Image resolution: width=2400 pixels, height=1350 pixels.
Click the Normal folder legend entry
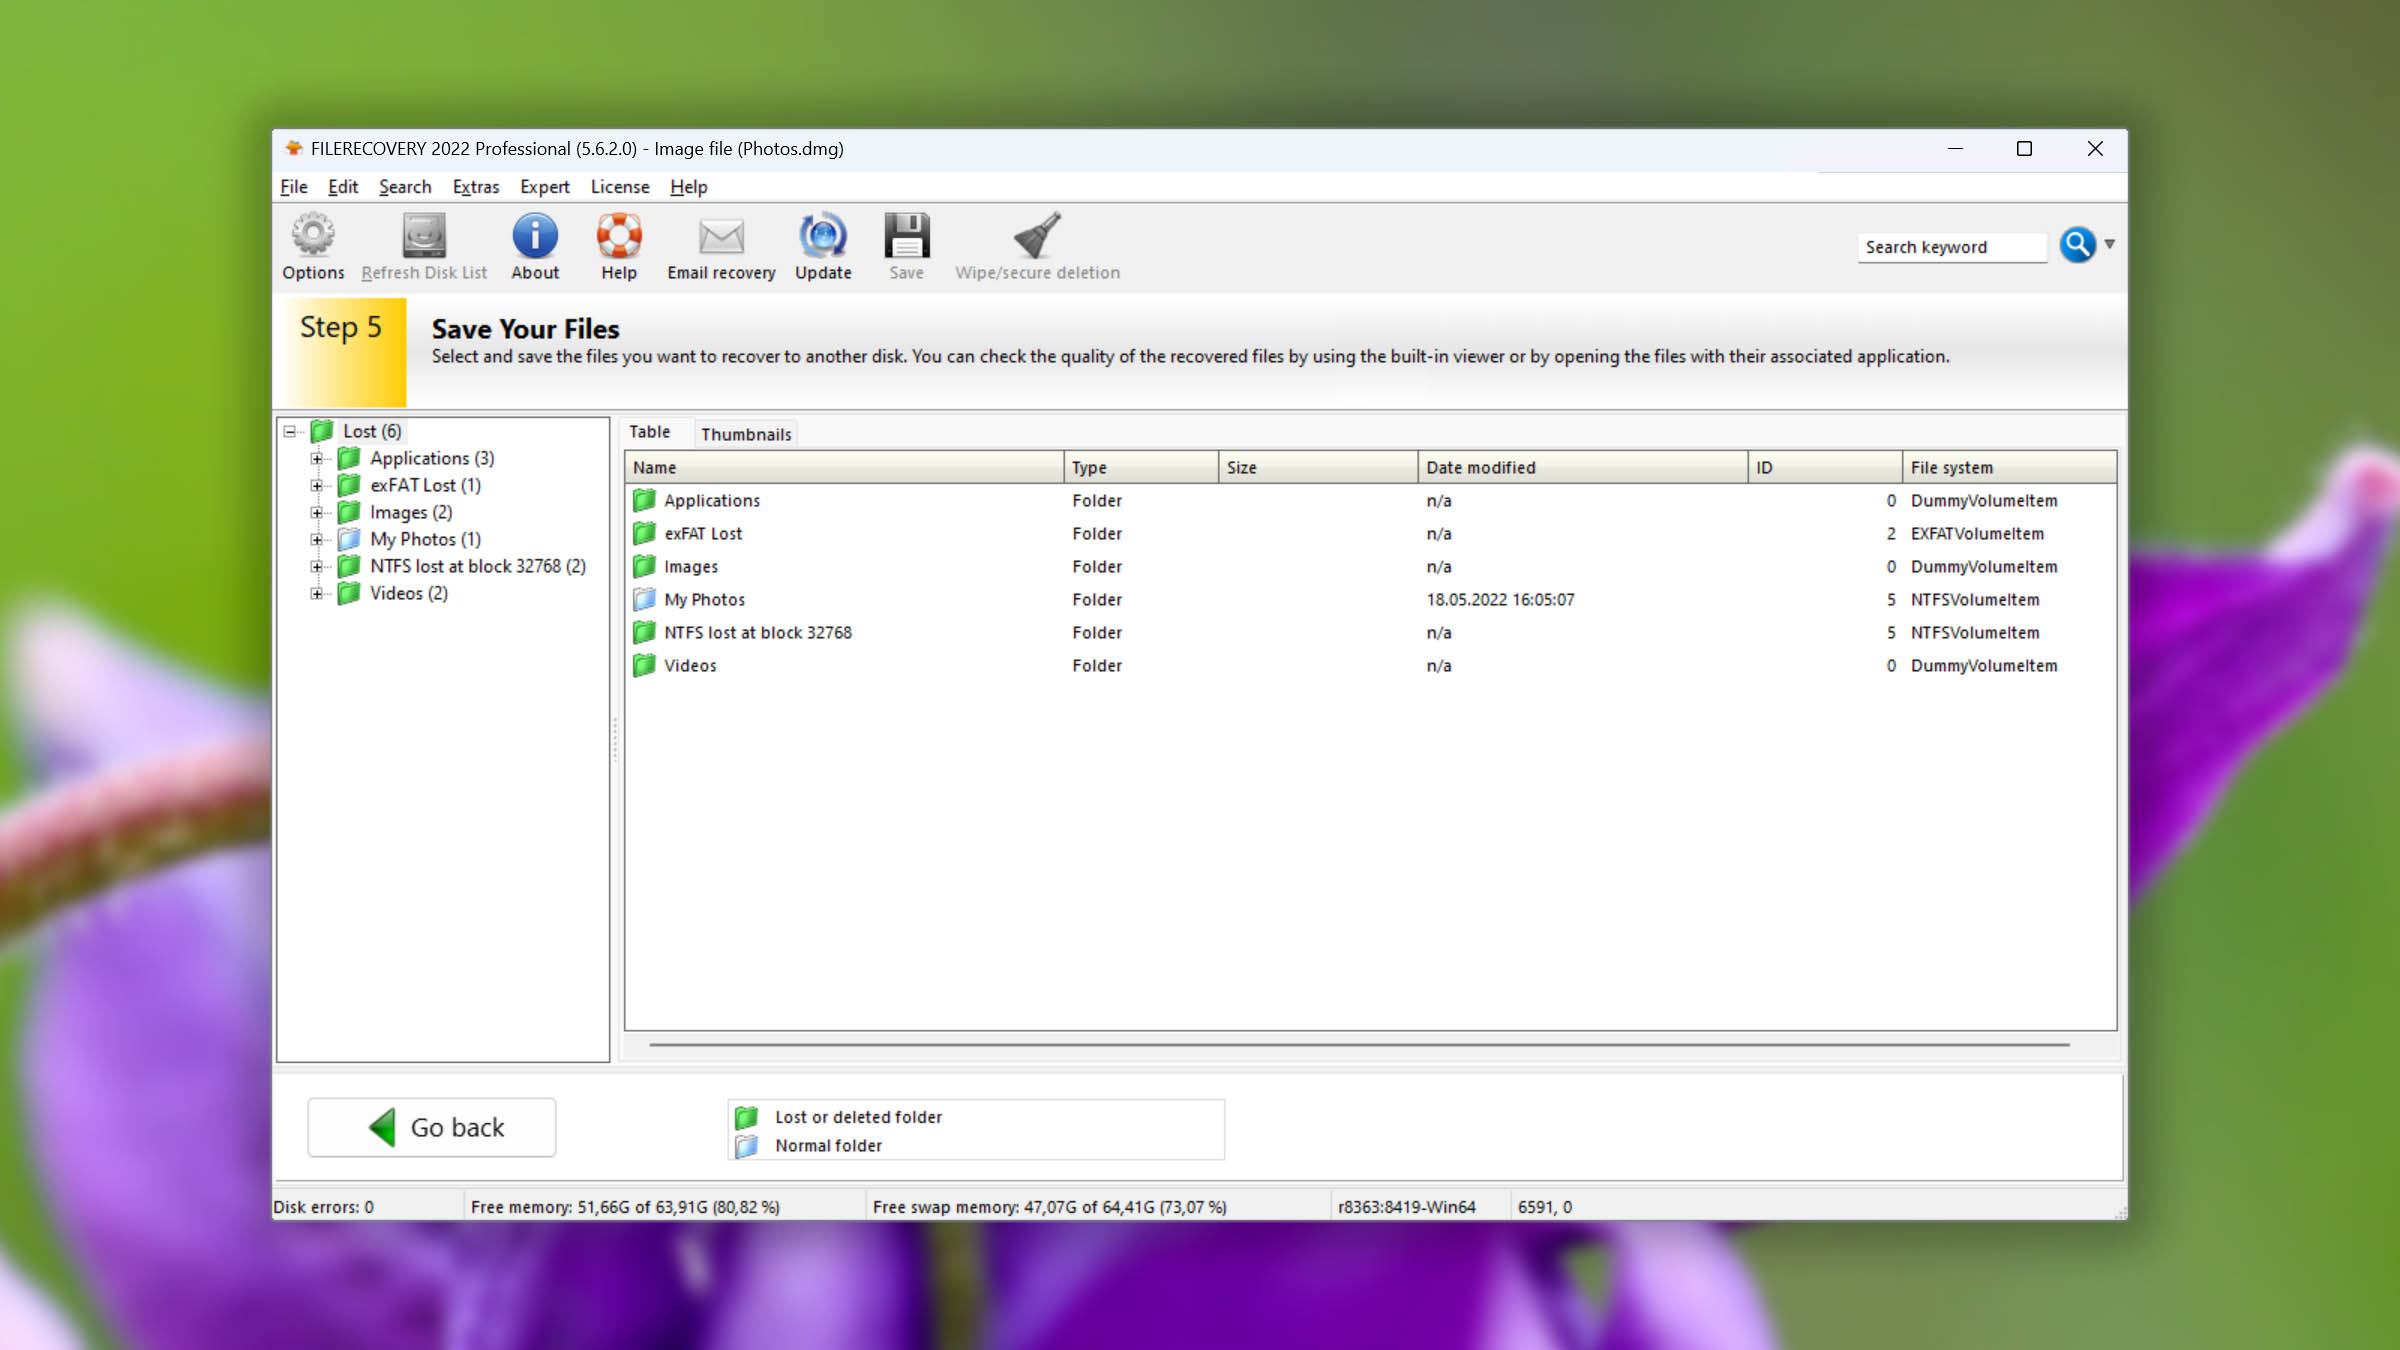(x=829, y=1145)
